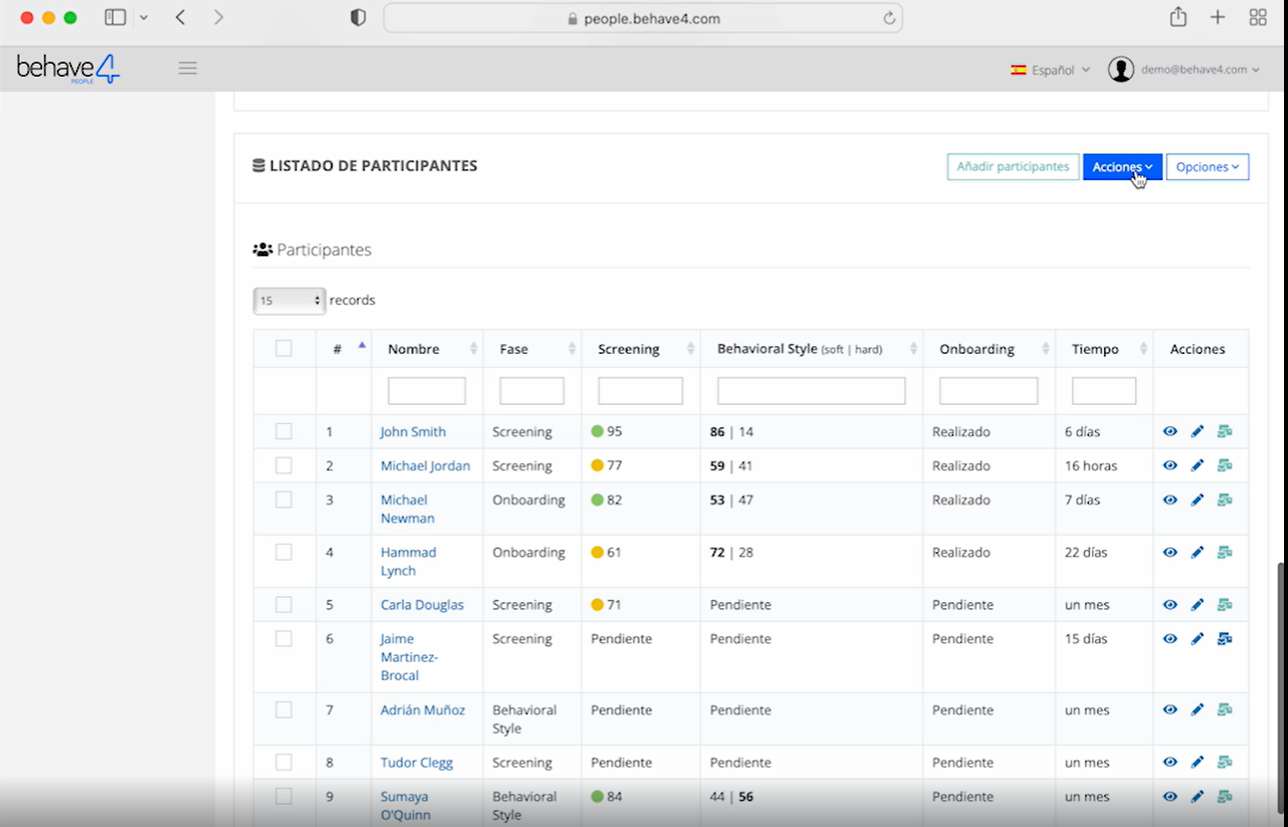
Task: Sort table by Fase column
Action: (532, 349)
